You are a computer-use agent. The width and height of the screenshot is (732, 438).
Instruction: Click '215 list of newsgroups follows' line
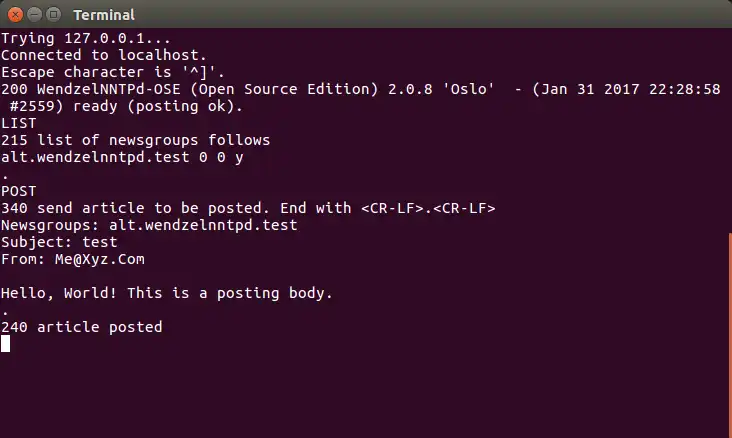[x=135, y=140]
